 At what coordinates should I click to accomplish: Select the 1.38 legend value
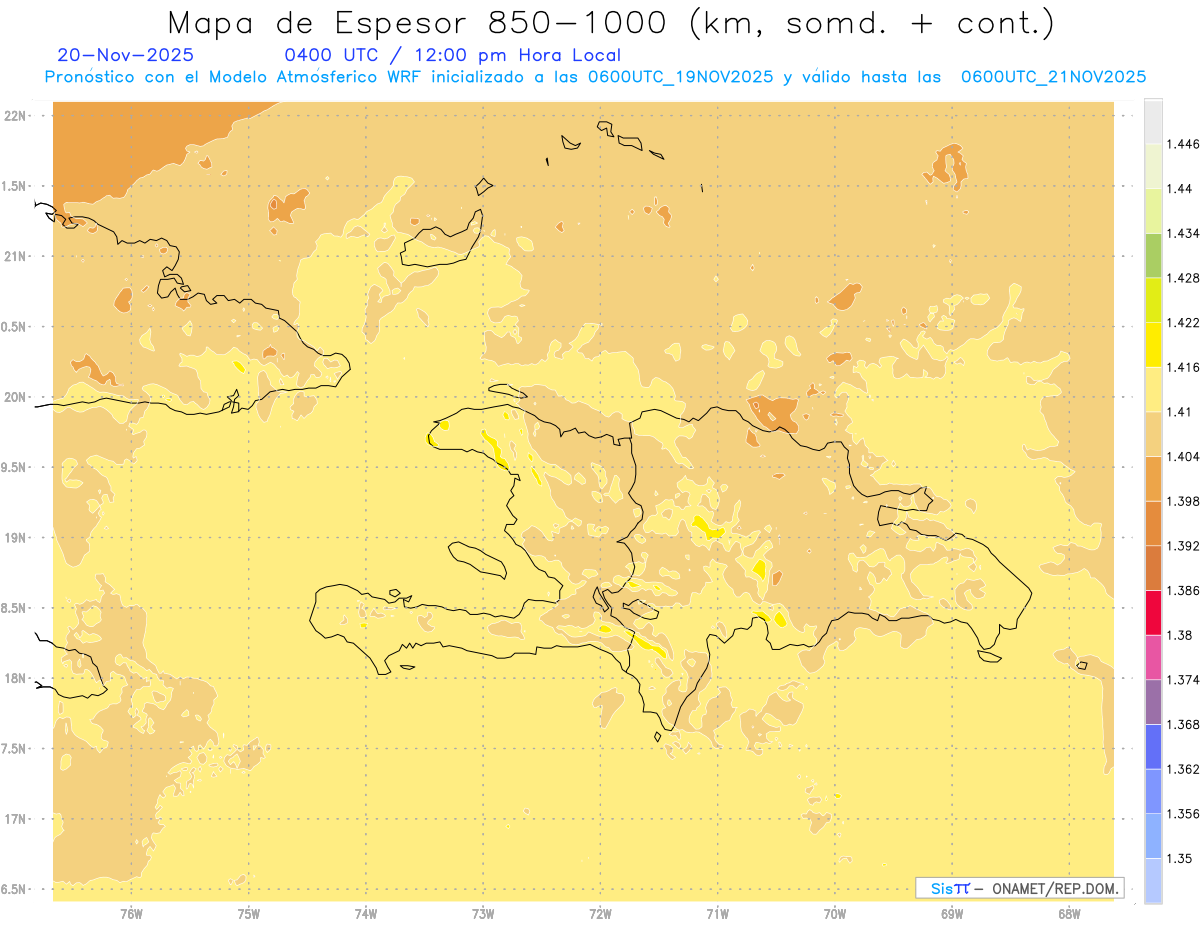tap(1179, 635)
